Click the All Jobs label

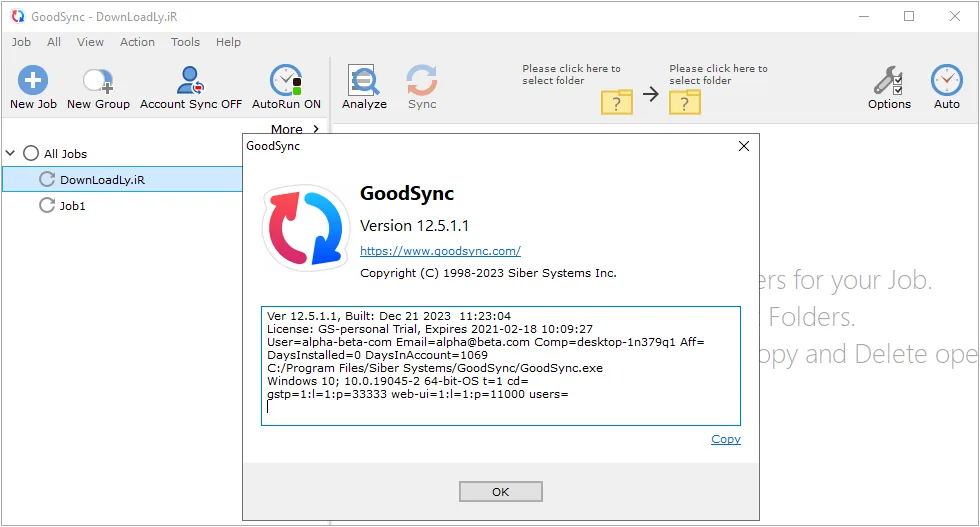pos(65,154)
